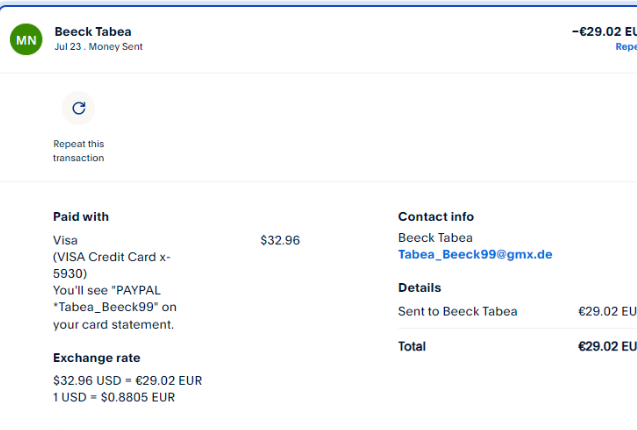Click the 'Exchange rate' heading
Viewport: 637px width, 430px height.
(96, 358)
